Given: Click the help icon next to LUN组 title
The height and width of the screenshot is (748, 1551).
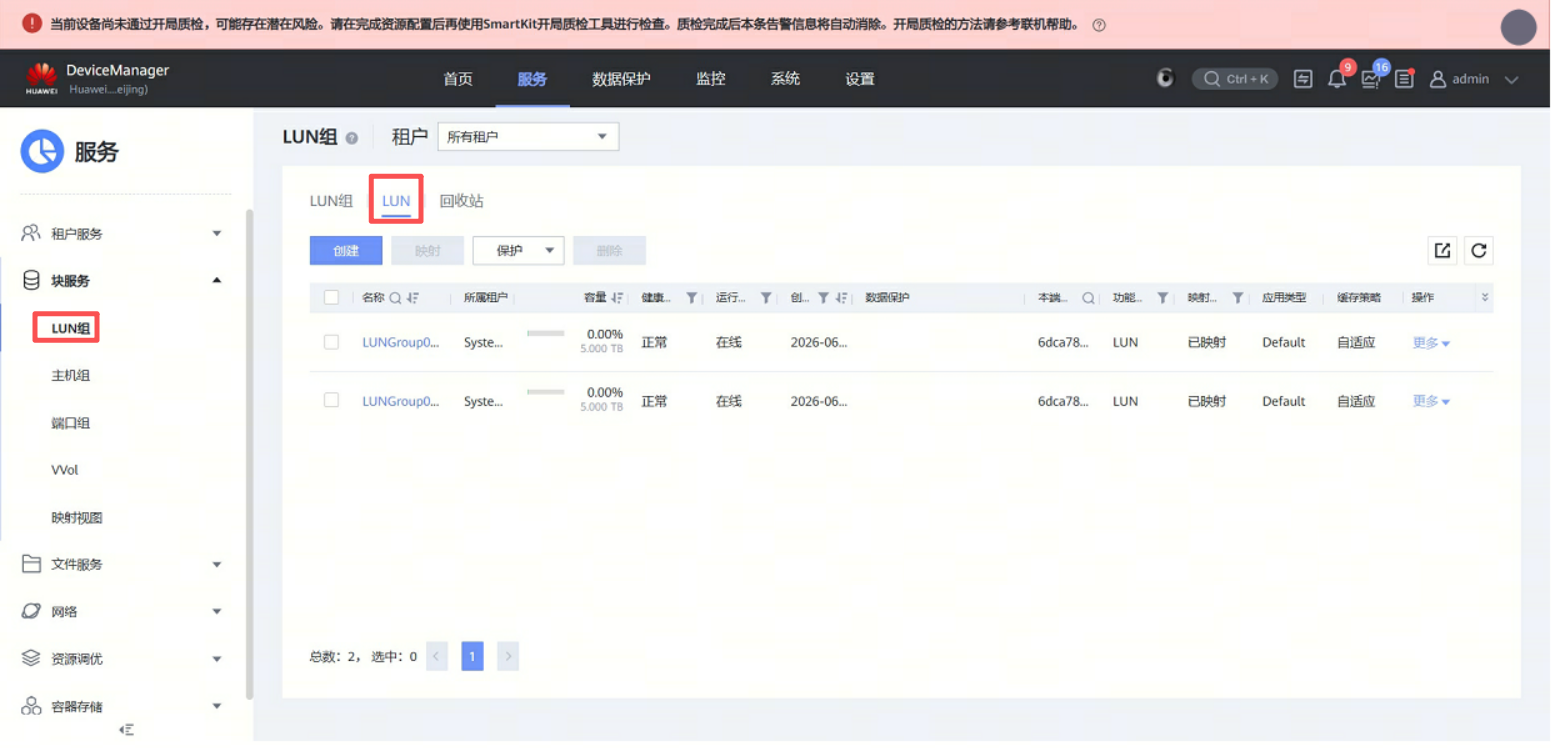Looking at the screenshot, I should tap(351, 138).
